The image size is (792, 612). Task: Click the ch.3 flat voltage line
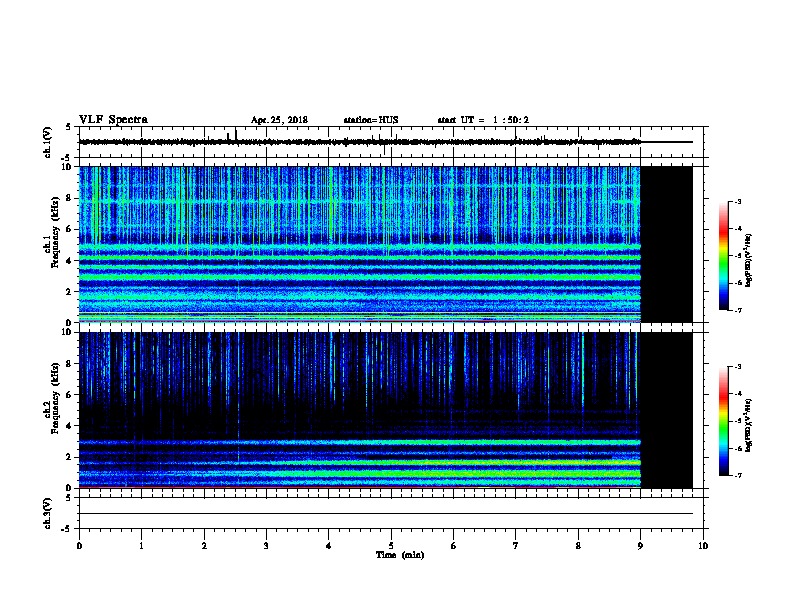tap(385, 514)
